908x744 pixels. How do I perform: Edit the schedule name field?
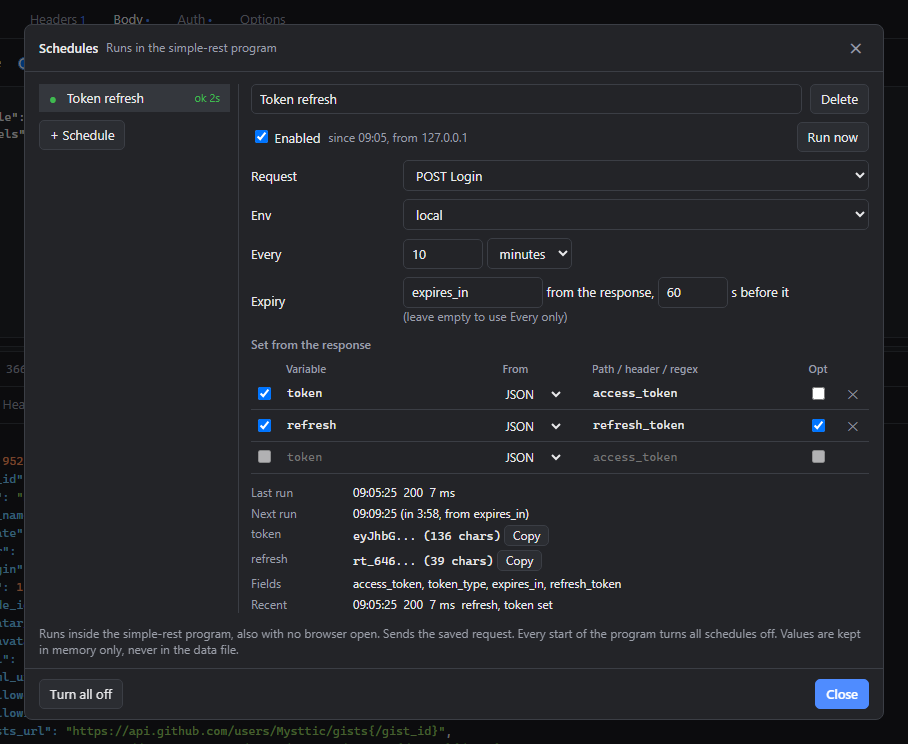click(526, 99)
